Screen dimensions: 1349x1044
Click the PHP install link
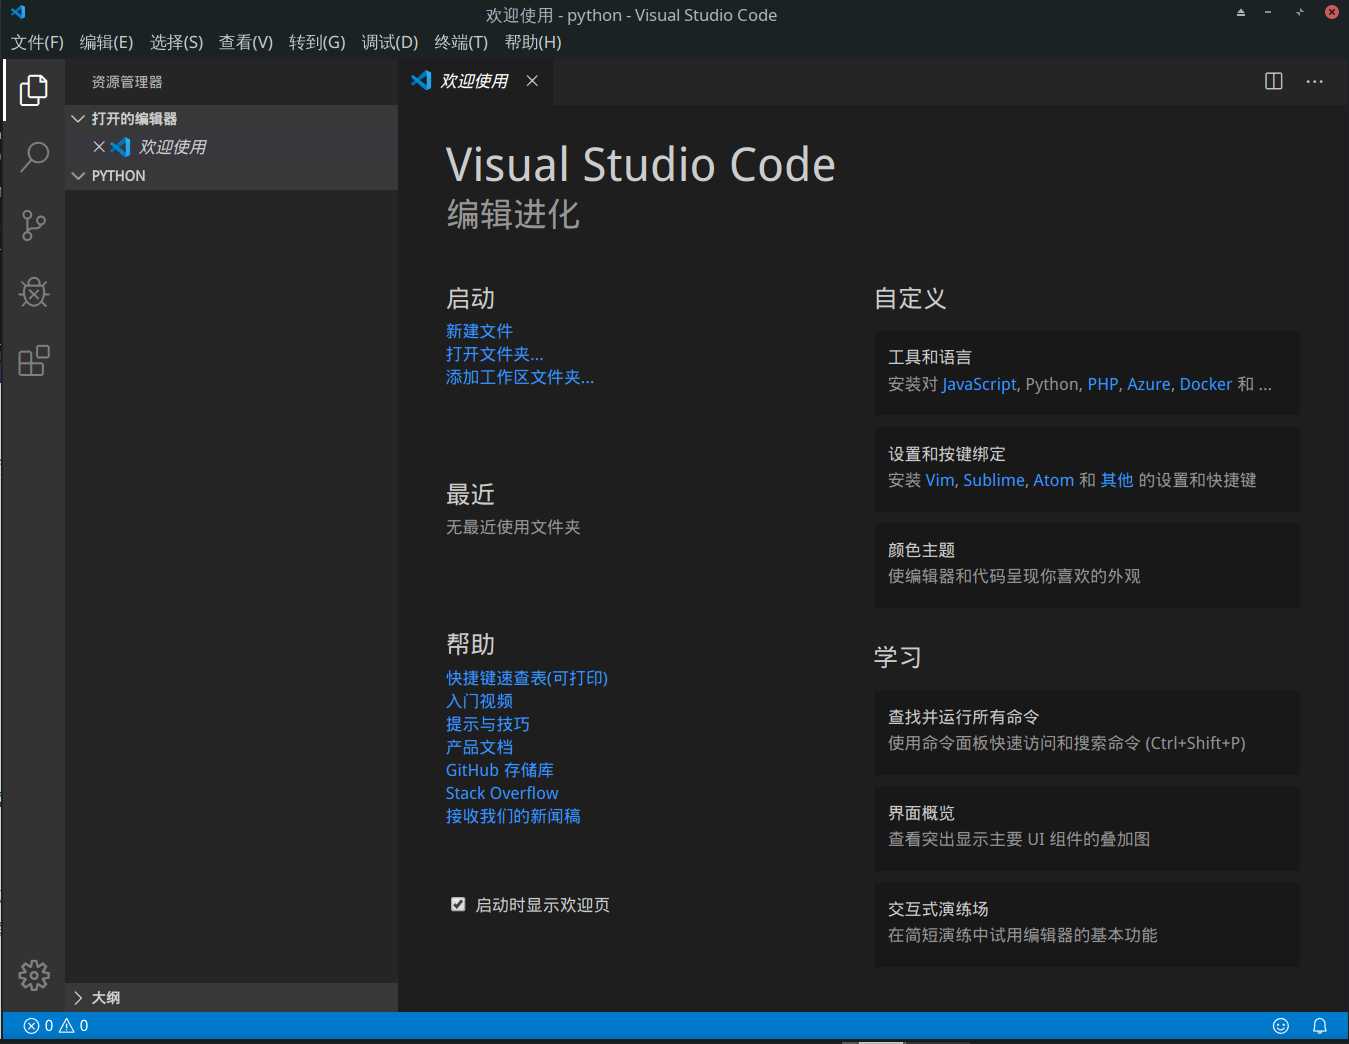[x=1103, y=384]
